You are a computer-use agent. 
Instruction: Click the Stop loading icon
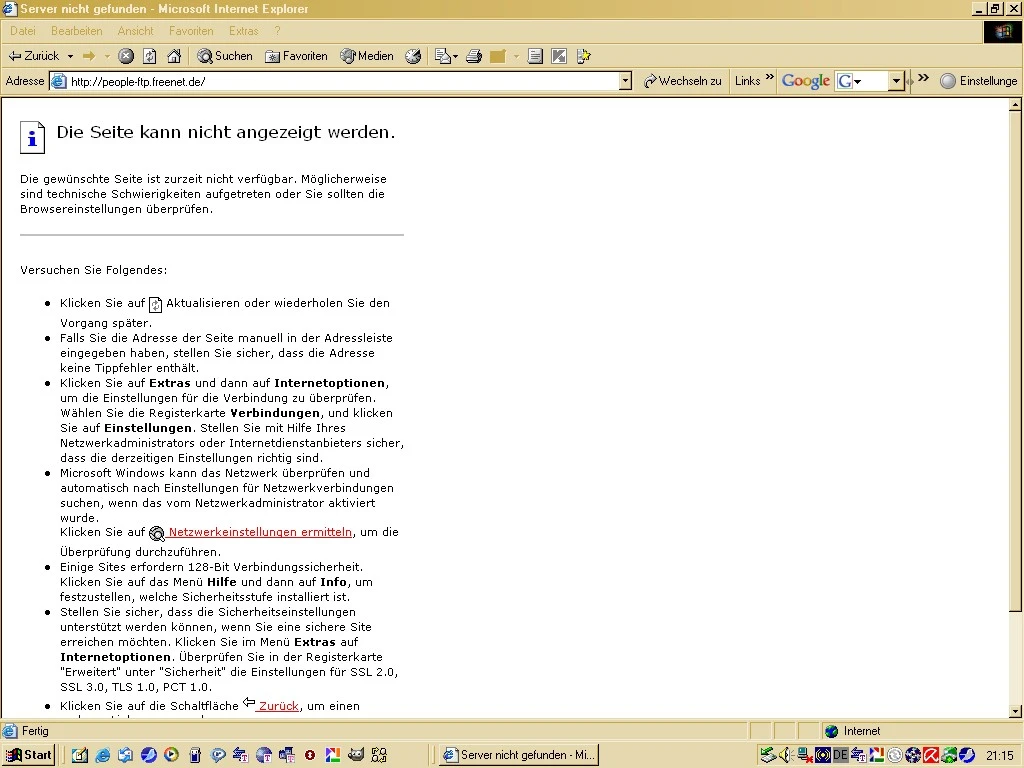point(126,56)
